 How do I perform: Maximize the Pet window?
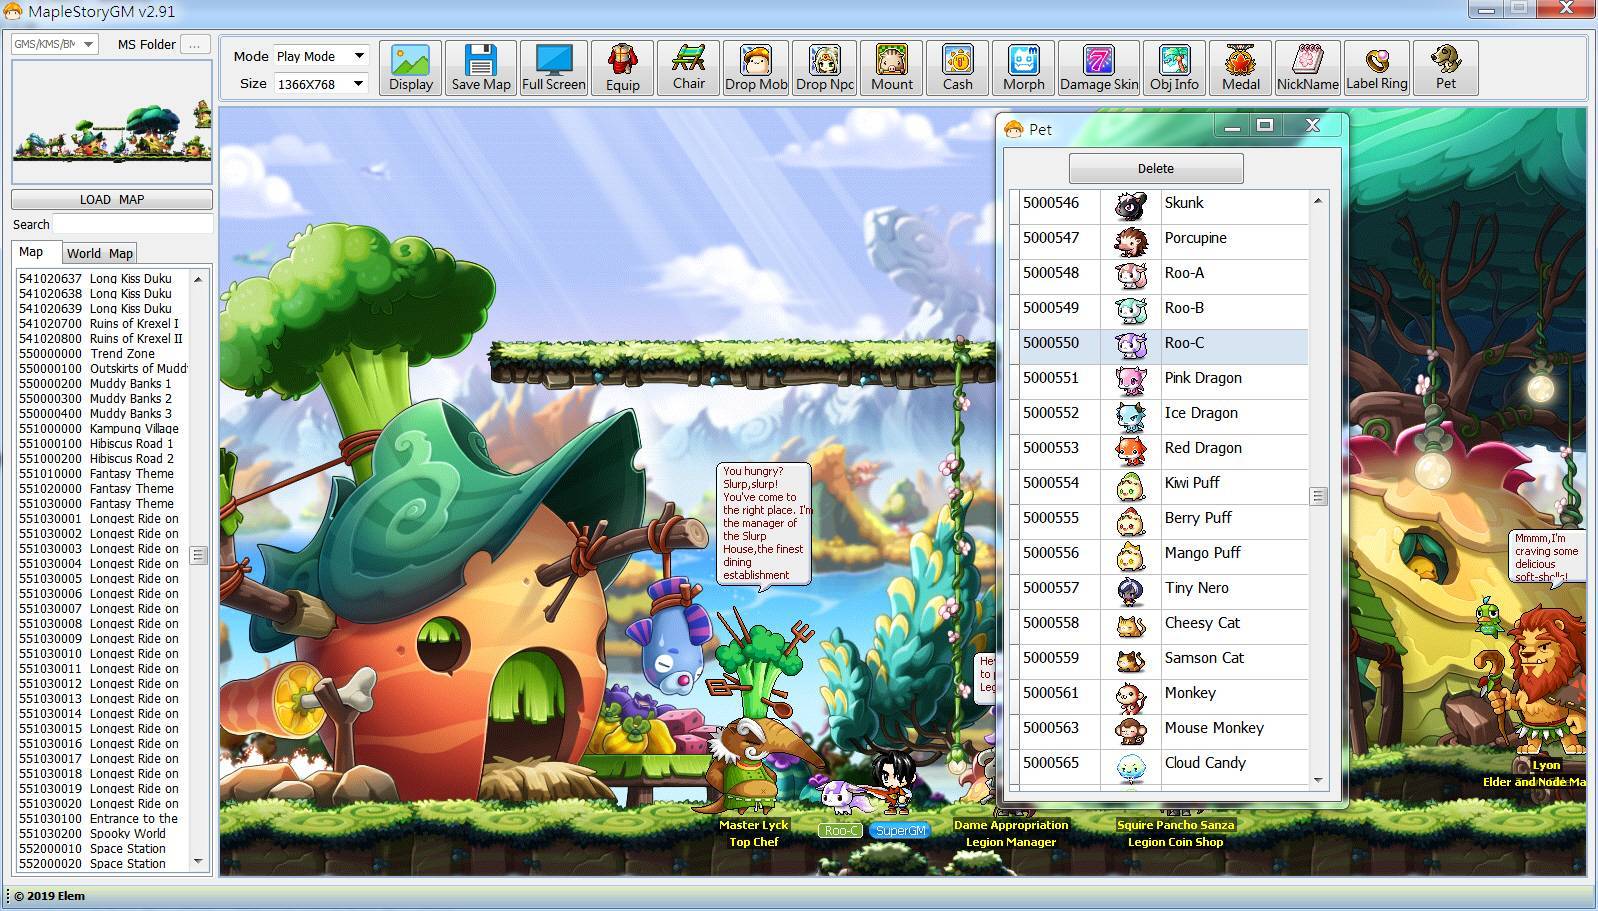1265,125
